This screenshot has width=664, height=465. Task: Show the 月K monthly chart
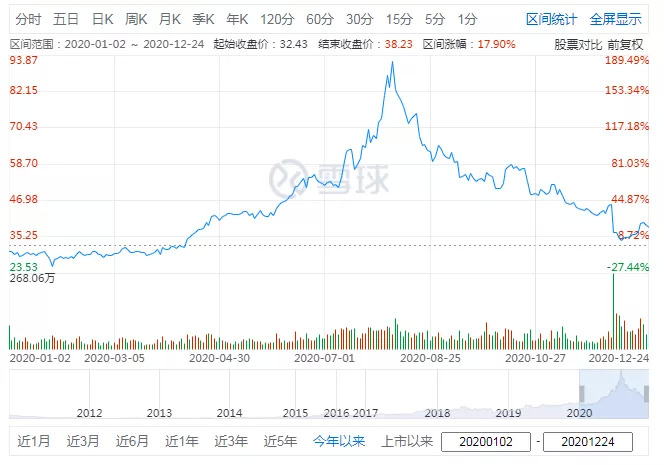tap(170, 19)
